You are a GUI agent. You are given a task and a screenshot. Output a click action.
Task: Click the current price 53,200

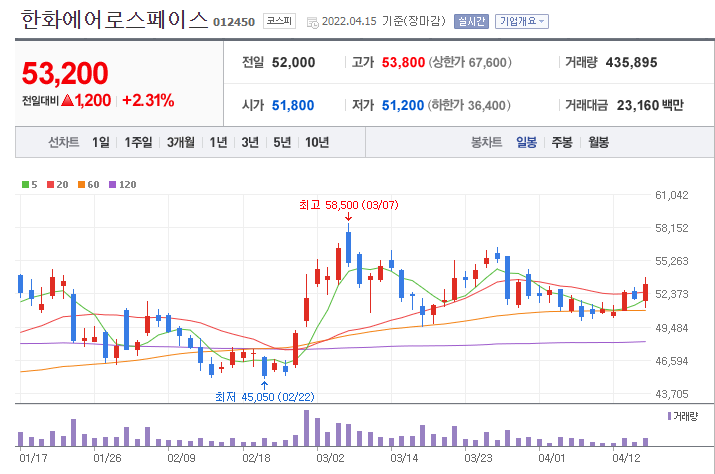click(x=65, y=73)
